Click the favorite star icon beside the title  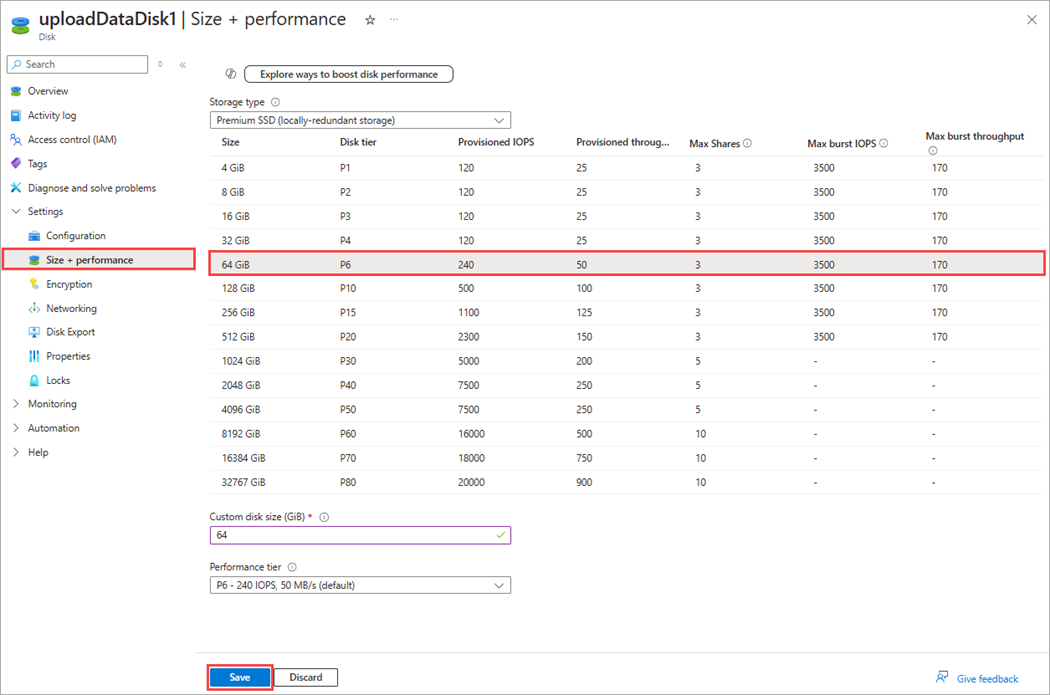click(370, 20)
